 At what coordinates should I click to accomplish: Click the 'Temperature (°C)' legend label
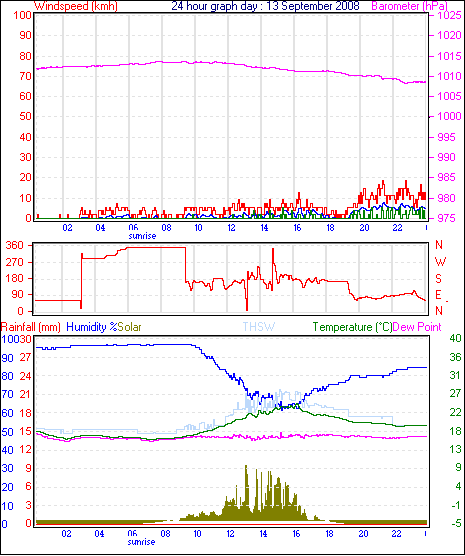pos(353,327)
